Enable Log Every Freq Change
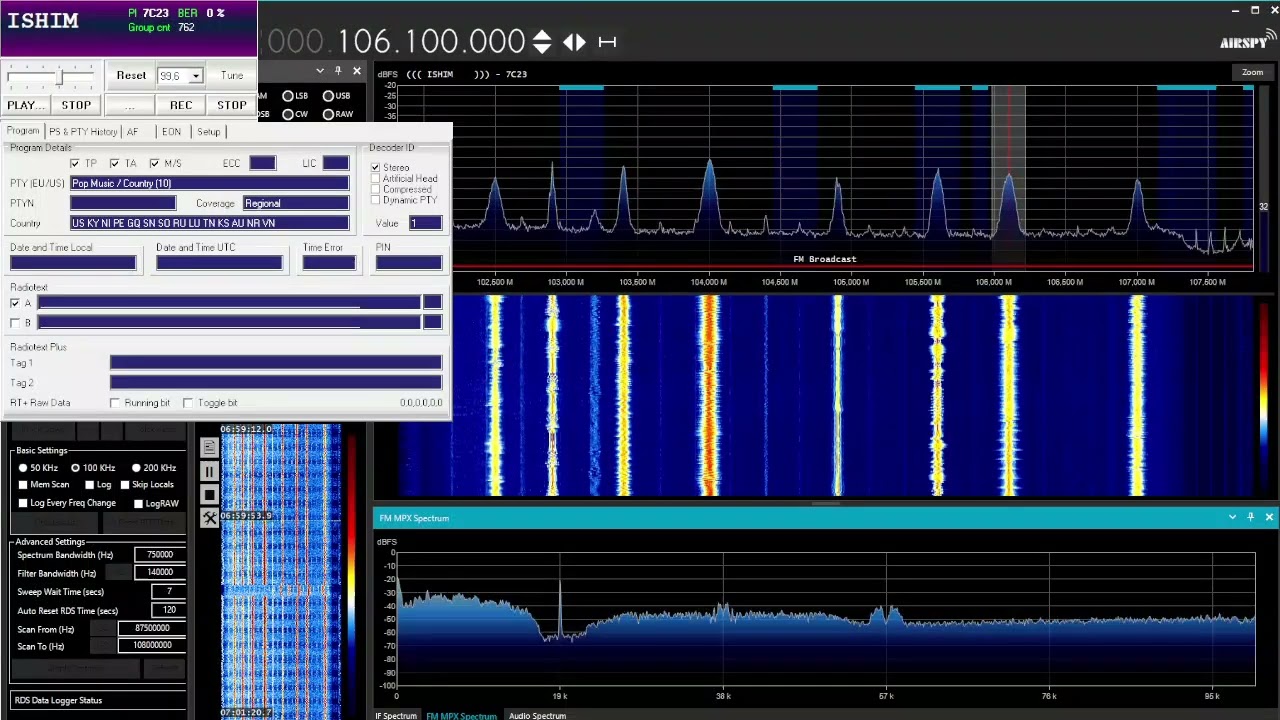 click(x=23, y=503)
